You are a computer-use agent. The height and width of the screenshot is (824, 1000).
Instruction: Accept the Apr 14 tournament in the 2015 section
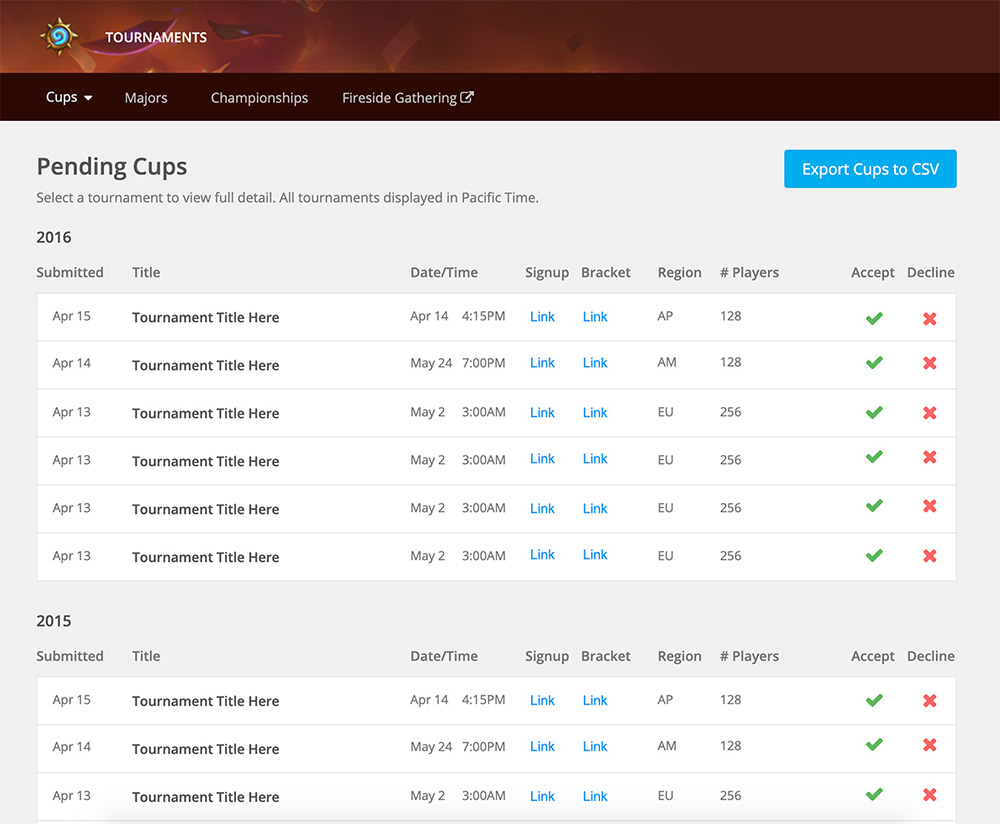pyautogui.click(x=873, y=748)
